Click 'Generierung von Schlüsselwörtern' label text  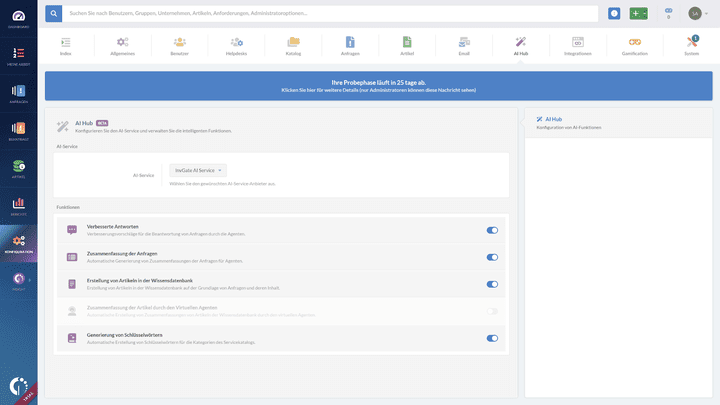point(124,335)
